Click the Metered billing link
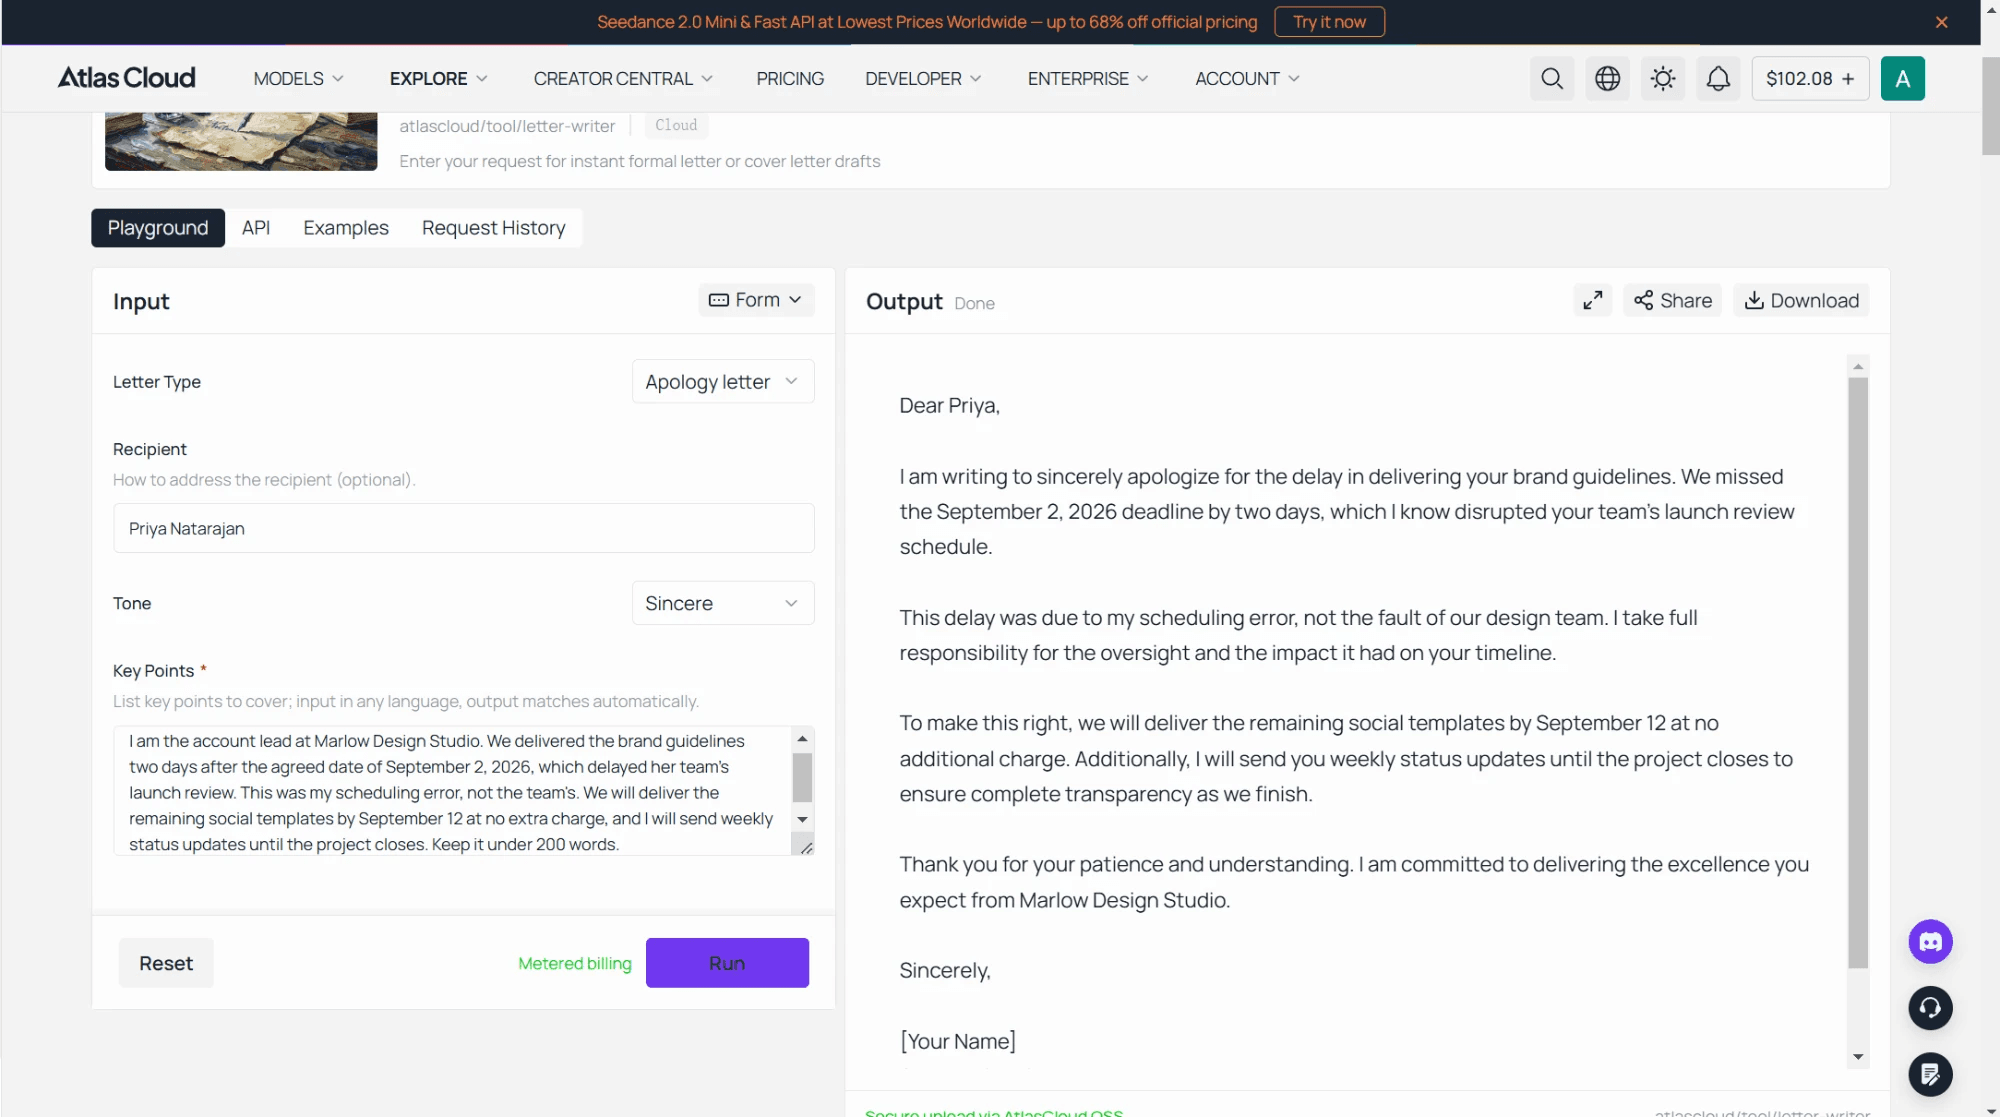2000x1117 pixels. pyautogui.click(x=574, y=964)
